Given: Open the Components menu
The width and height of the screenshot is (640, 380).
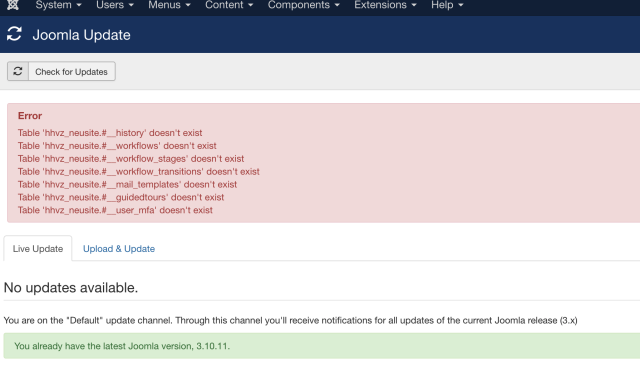Looking at the screenshot, I should click(304, 5).
